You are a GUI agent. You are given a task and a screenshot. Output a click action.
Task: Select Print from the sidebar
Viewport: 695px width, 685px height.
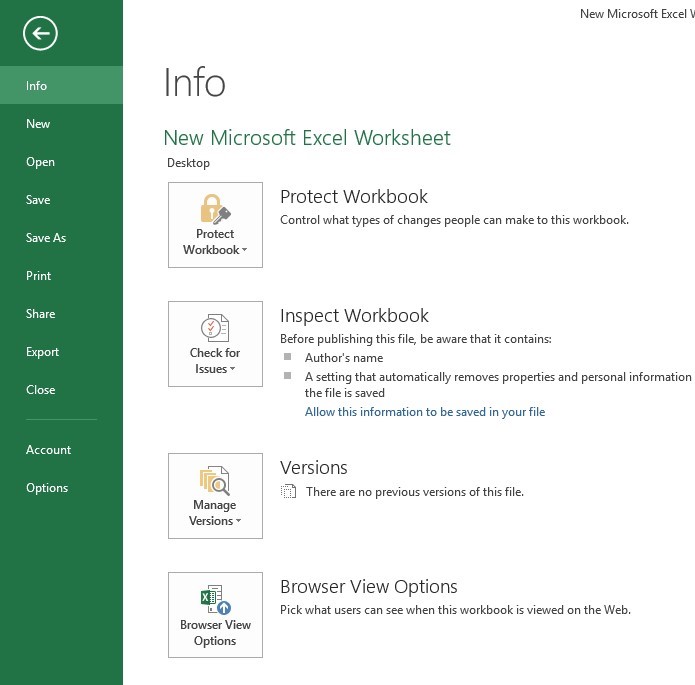pos(39,276)
